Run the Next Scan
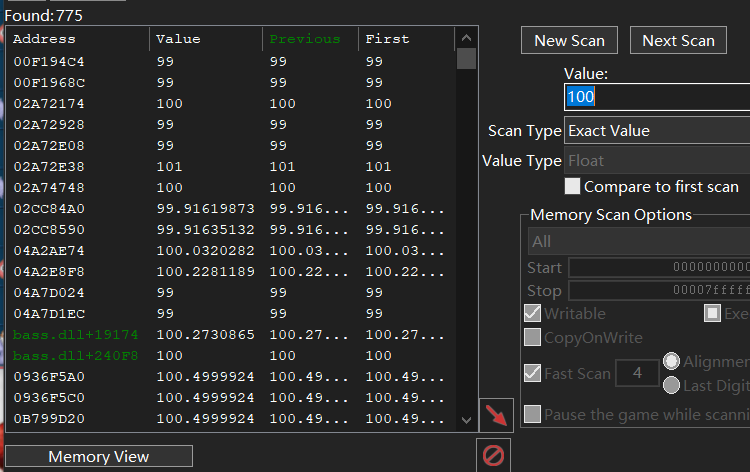The height and width of the screenshot is (472, 750). tap(678, 40)
